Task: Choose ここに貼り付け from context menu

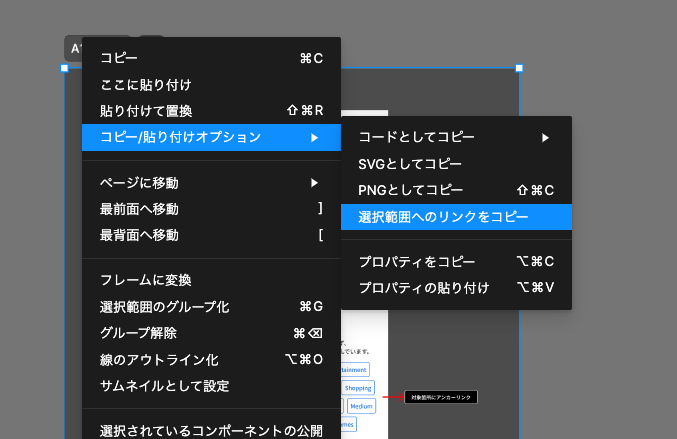Action: [x=211, y=85]
